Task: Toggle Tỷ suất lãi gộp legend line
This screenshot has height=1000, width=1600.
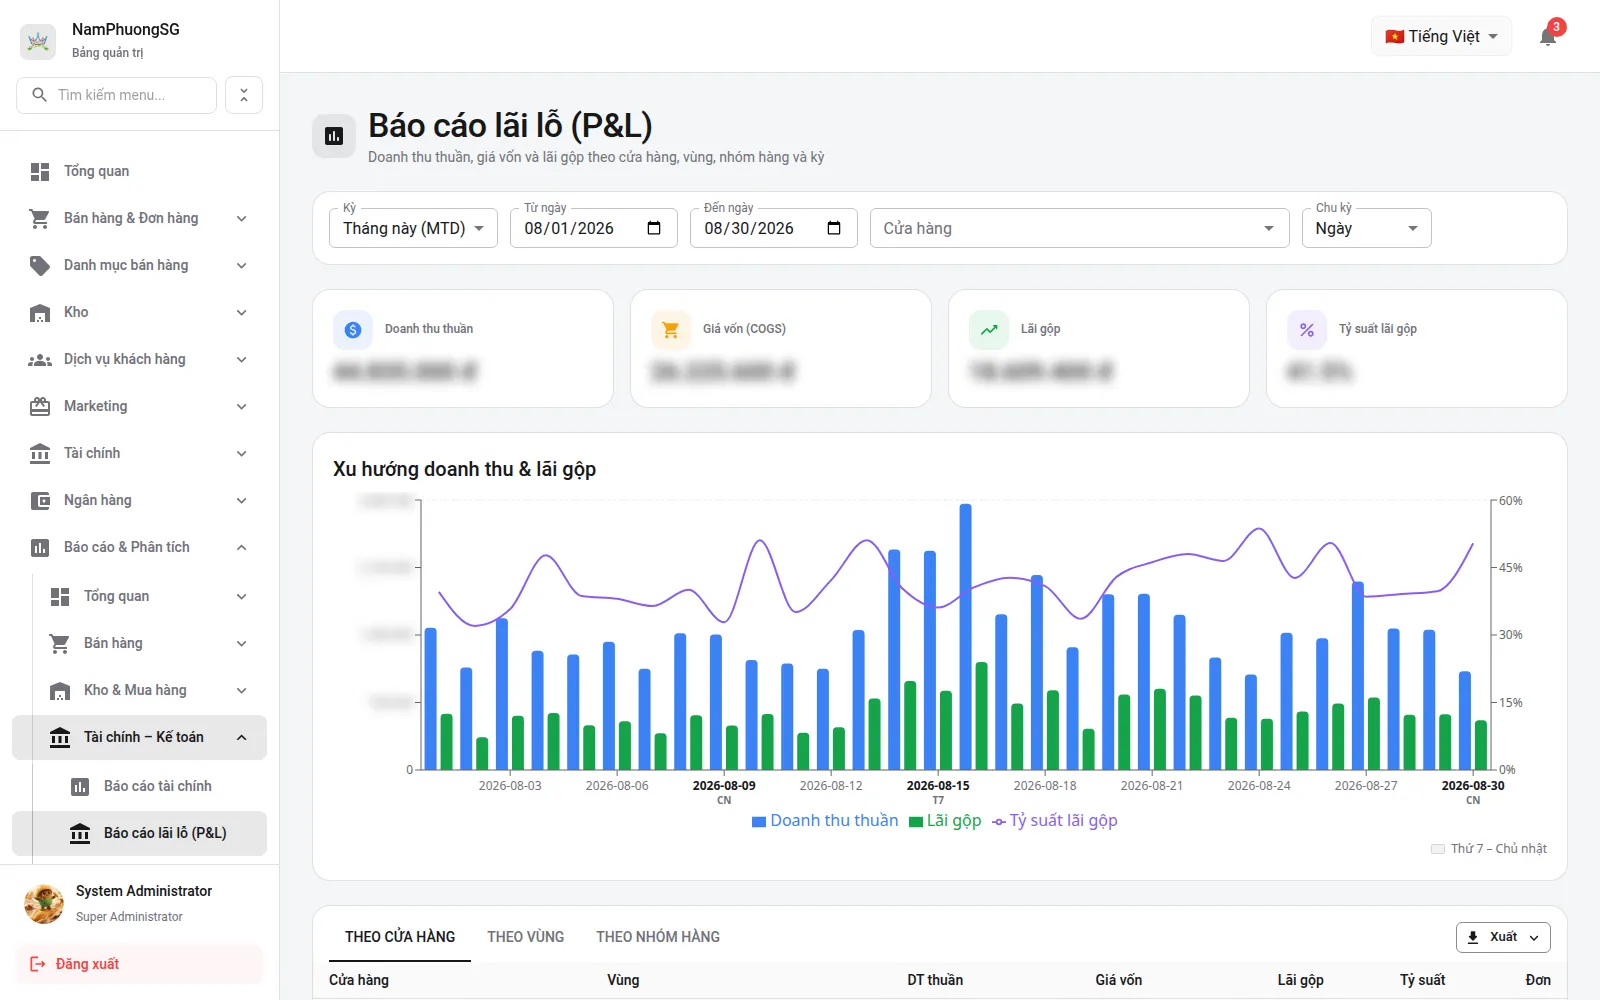Action: [1055, 821]
